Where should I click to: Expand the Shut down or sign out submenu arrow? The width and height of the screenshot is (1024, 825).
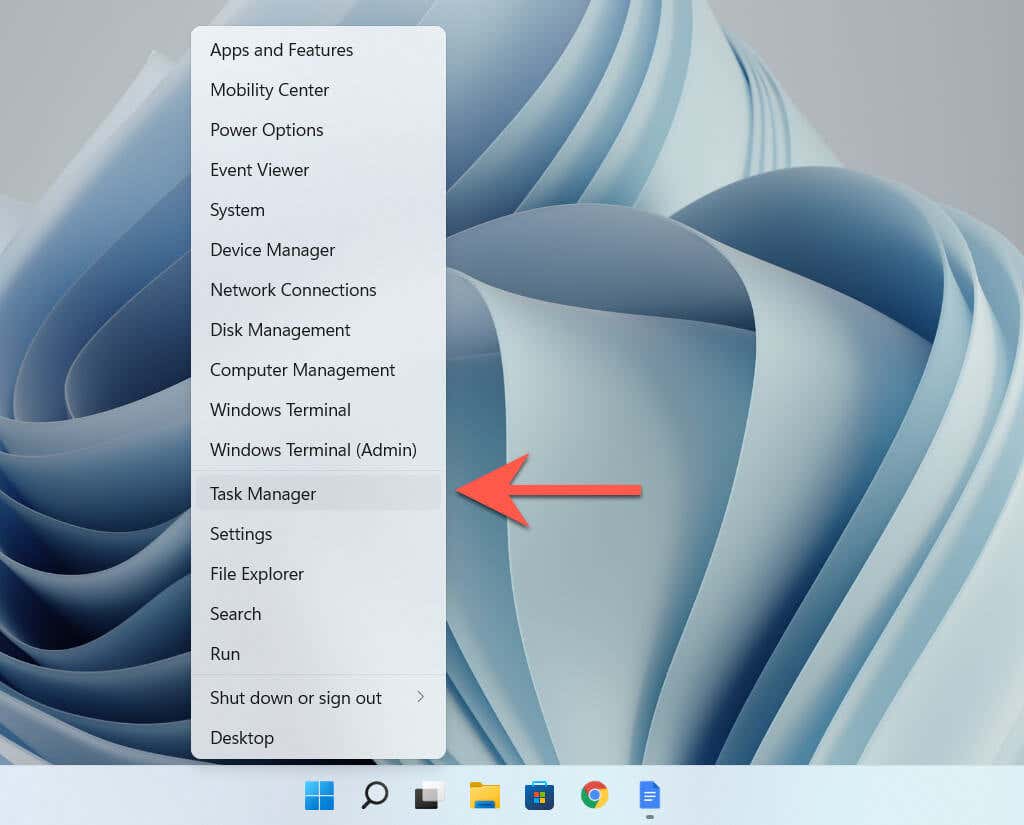click(x=421, y=697)
